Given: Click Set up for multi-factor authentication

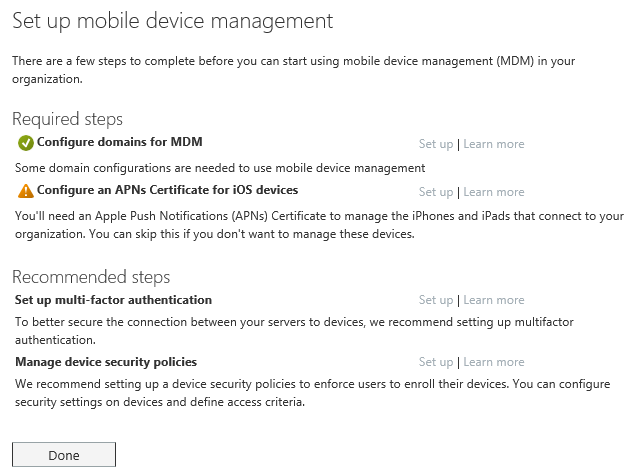Looking at the screenshot, I should (436, 300).
